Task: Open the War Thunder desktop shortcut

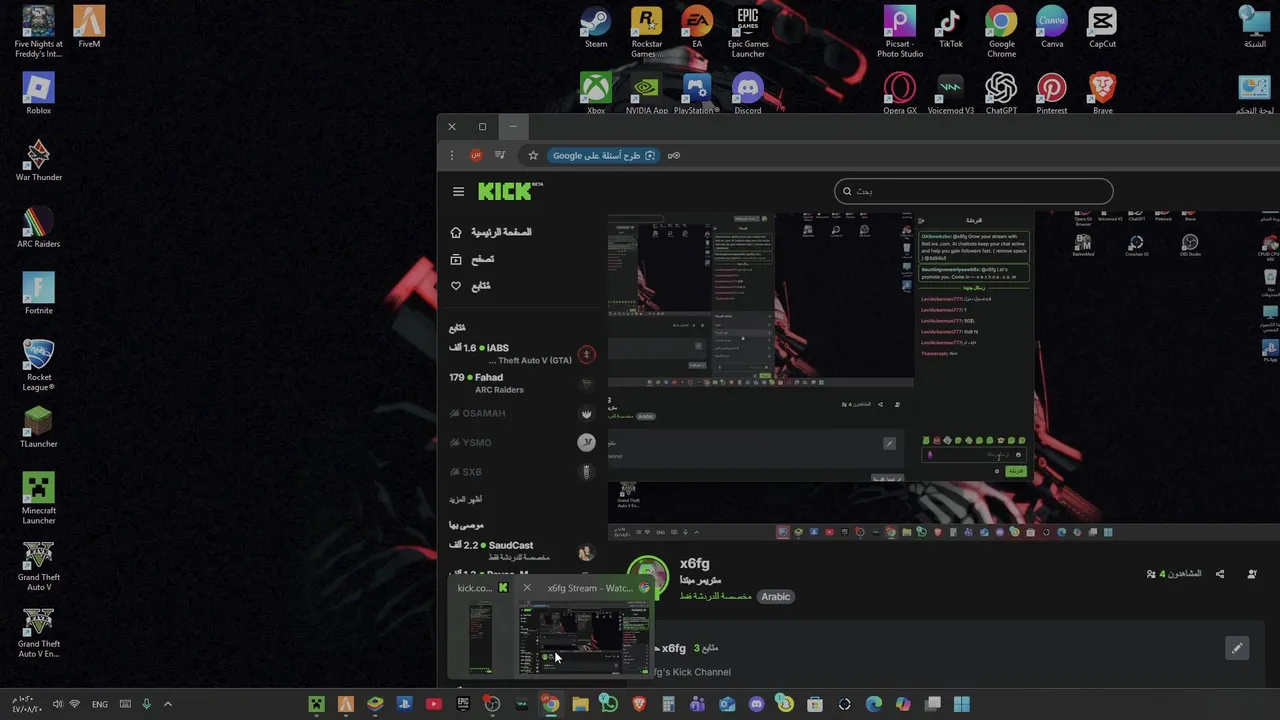Action: (39, 160)
